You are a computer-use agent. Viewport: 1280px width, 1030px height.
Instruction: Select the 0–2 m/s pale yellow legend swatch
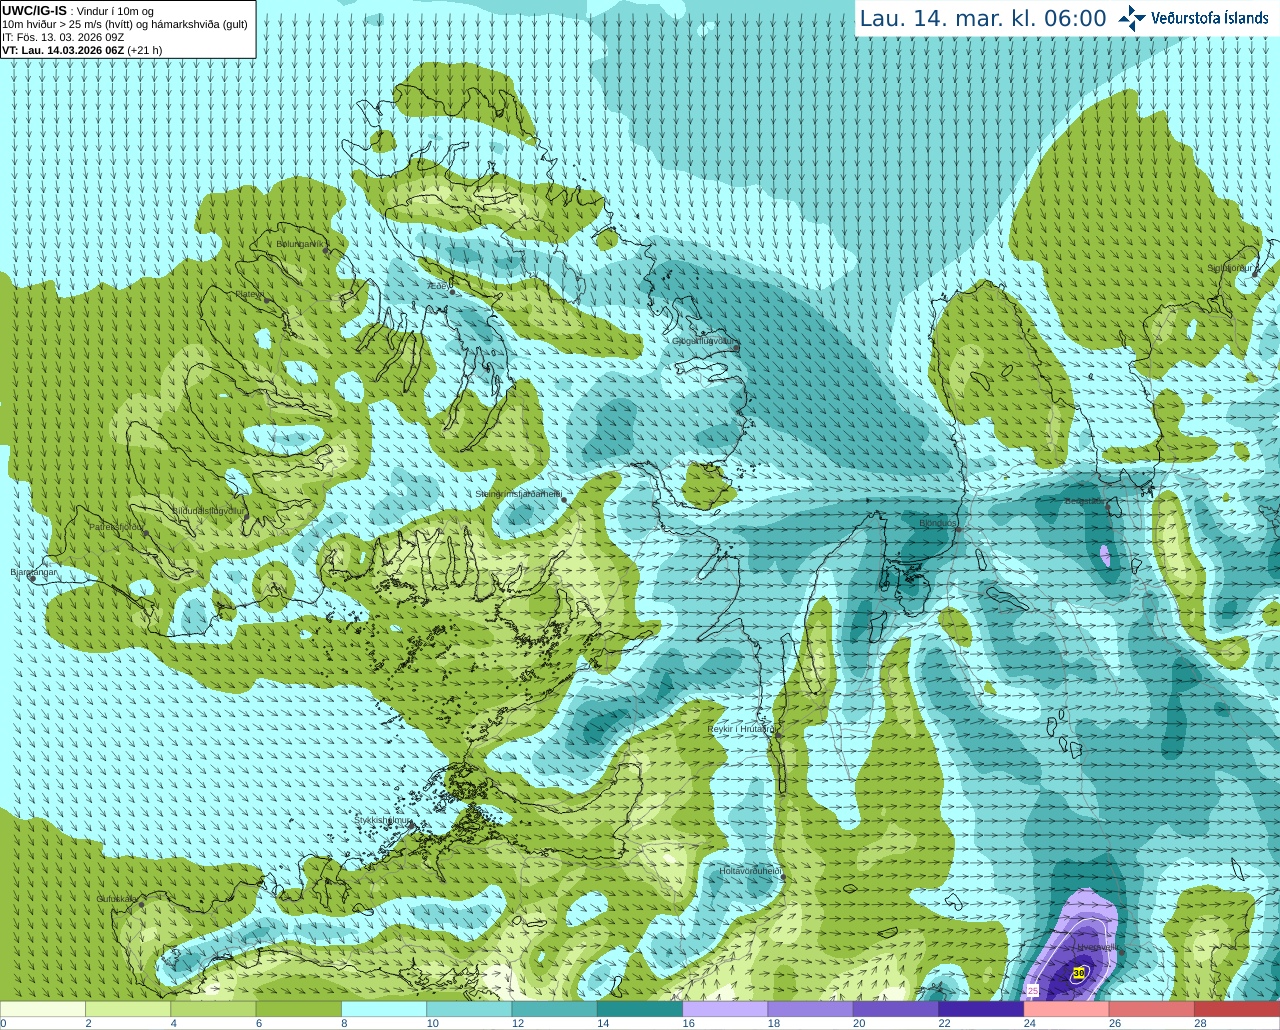tap(43, 1009)
